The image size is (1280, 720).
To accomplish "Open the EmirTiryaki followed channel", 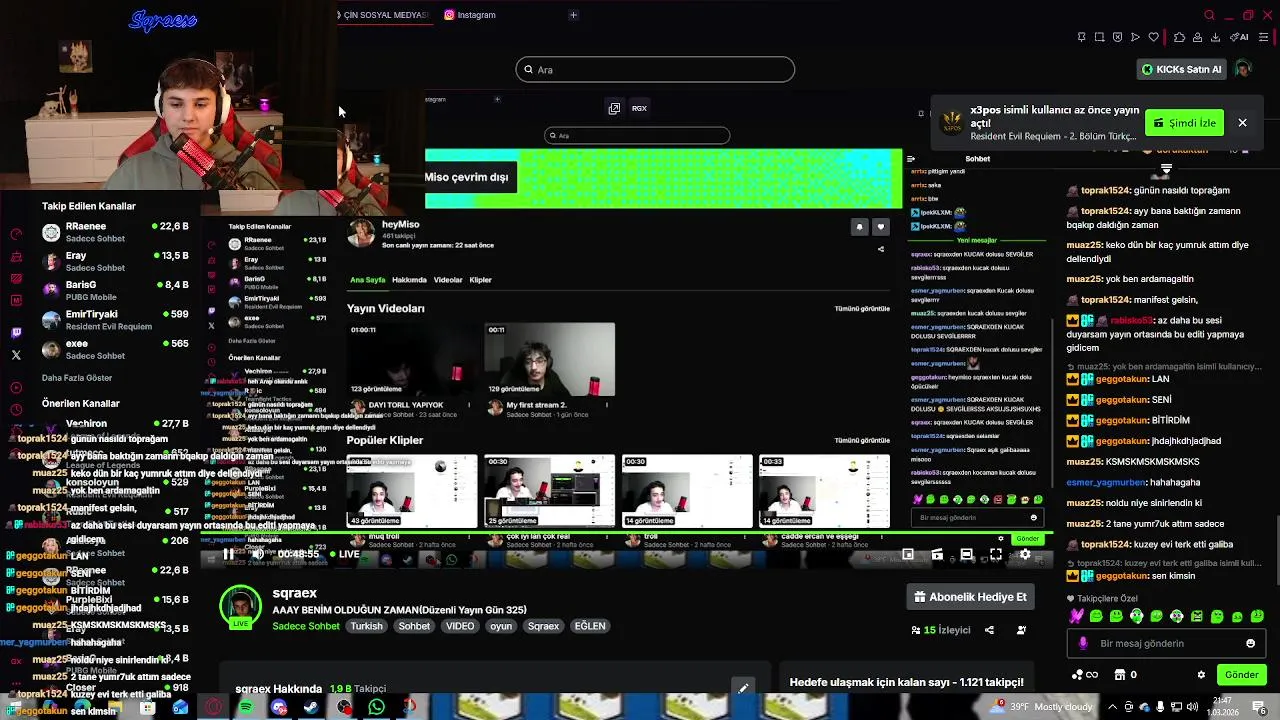I will click(x=115, y=319).
